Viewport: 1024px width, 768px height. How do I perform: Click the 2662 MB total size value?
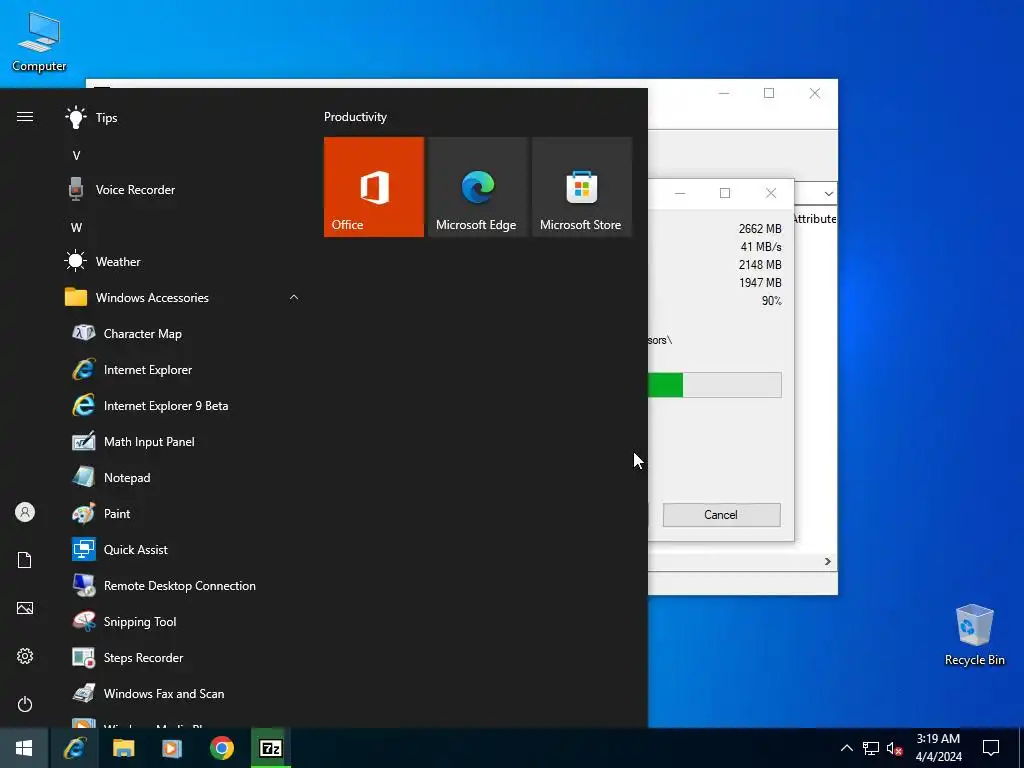pos(760,229)
